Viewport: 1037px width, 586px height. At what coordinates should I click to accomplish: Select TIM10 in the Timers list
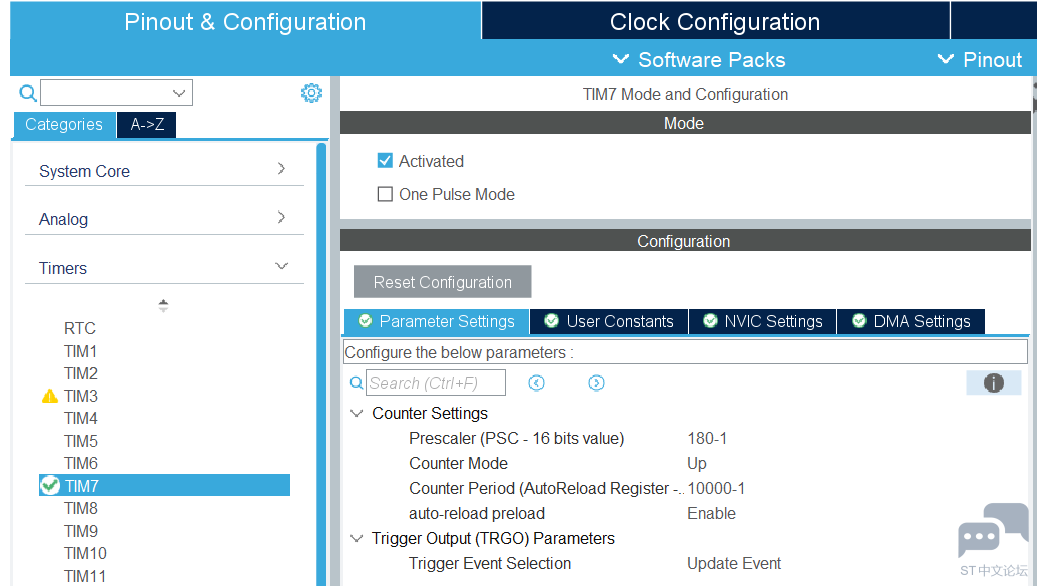click(x=85, y=554)
